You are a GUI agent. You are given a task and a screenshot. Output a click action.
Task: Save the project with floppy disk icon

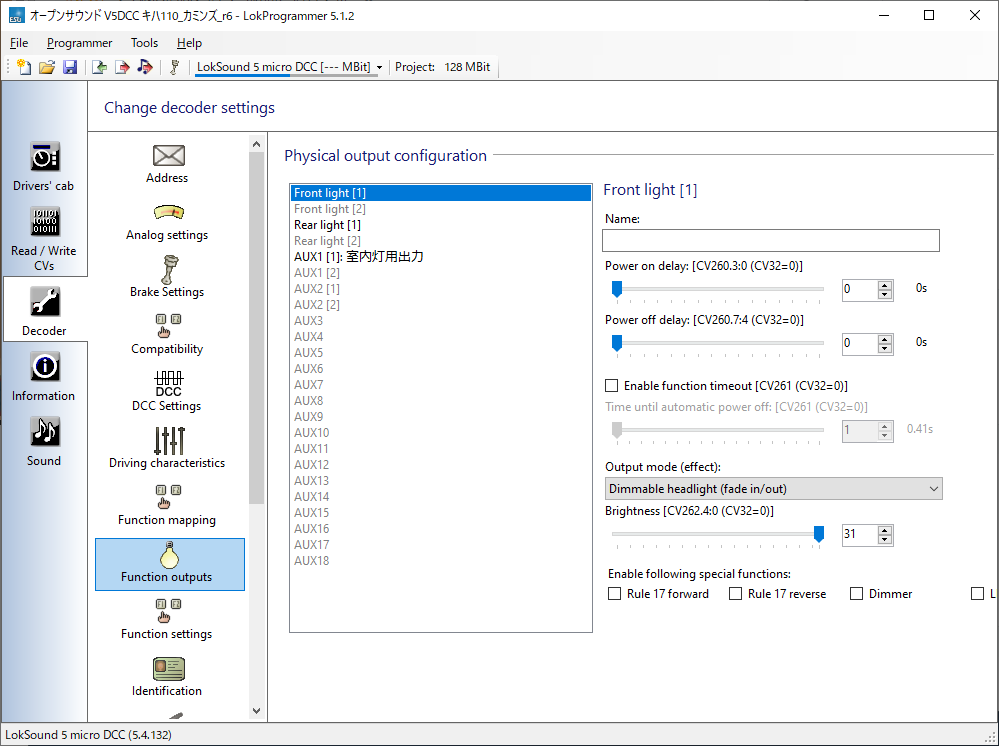coord(69,66)
